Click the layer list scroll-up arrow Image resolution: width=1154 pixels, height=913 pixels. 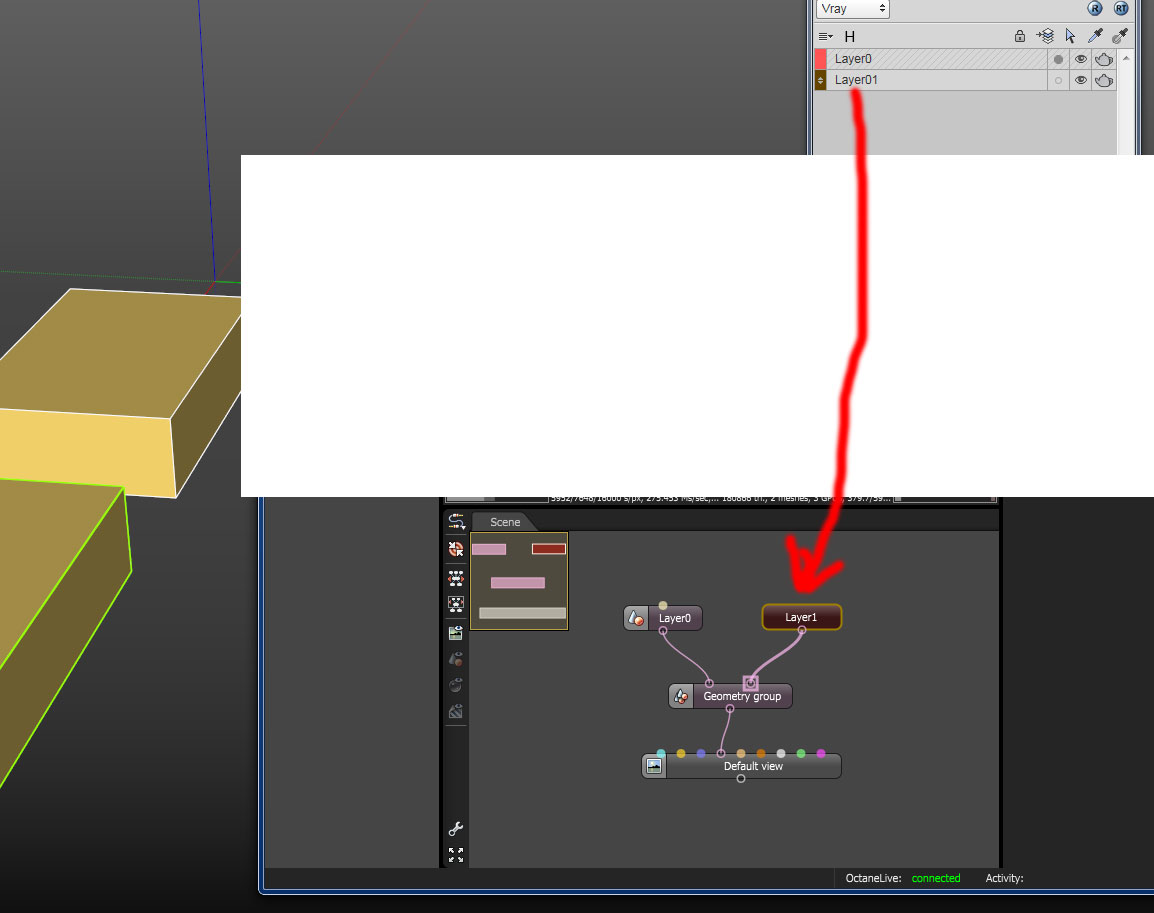pyautogui.click(x=1126, y=58)
